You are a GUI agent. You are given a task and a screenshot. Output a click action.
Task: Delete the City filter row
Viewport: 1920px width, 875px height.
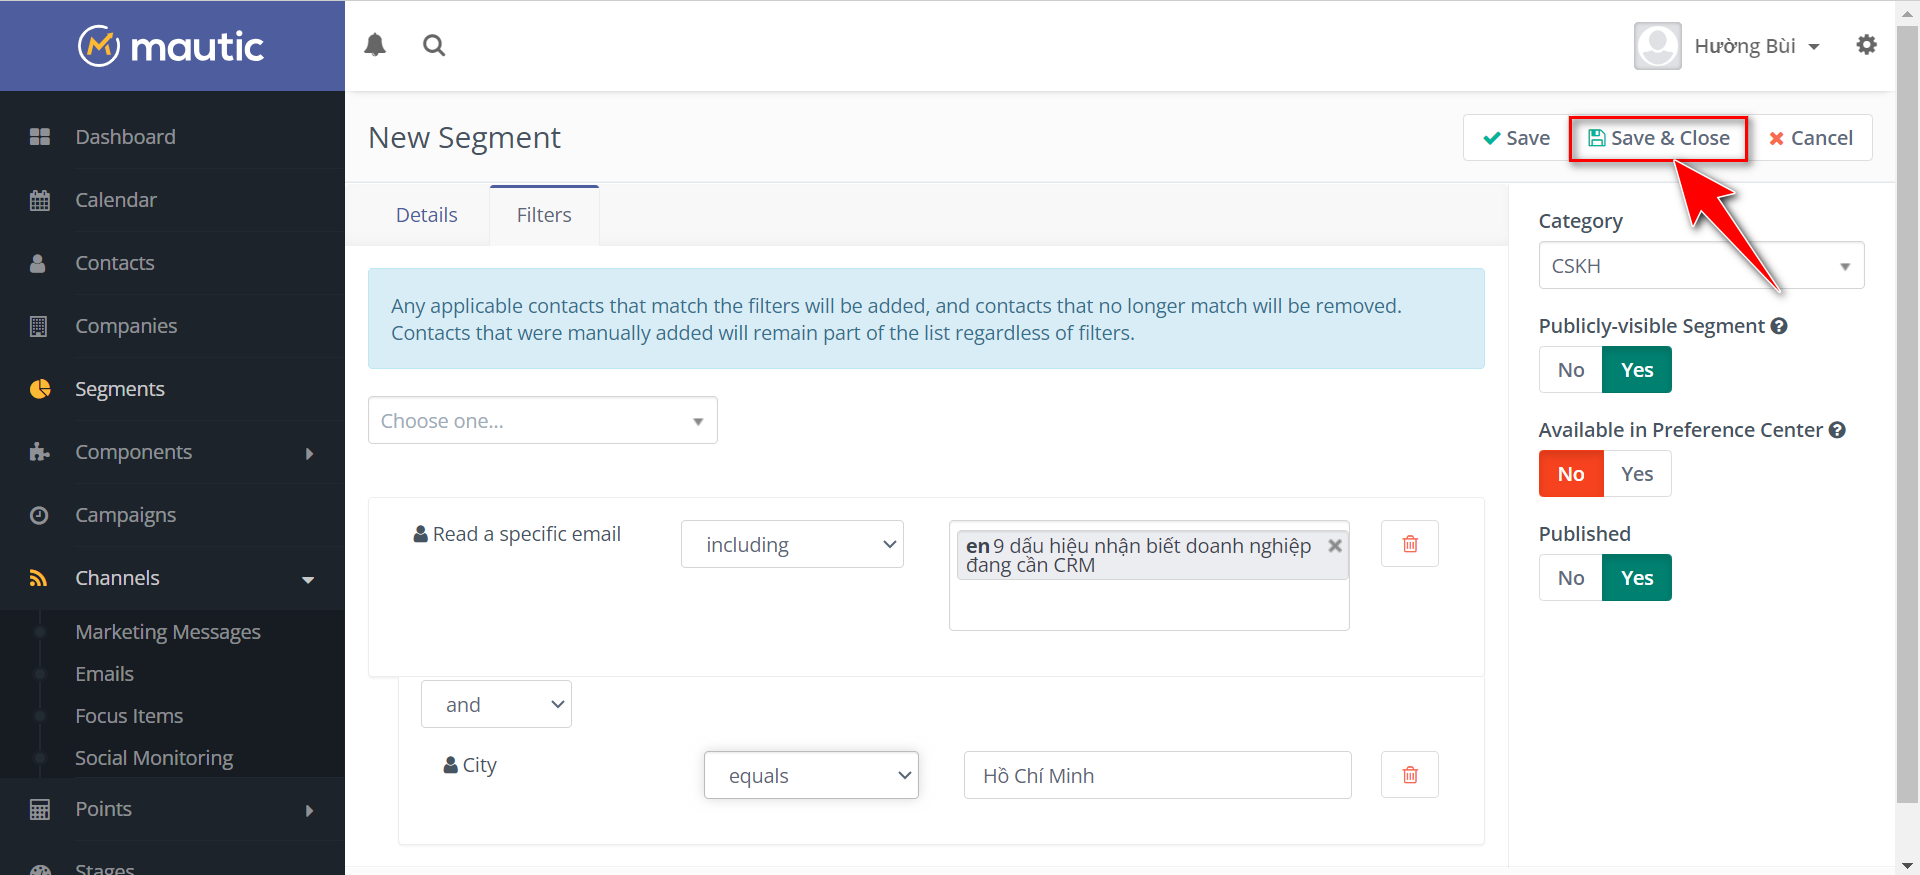point(1409,775)
